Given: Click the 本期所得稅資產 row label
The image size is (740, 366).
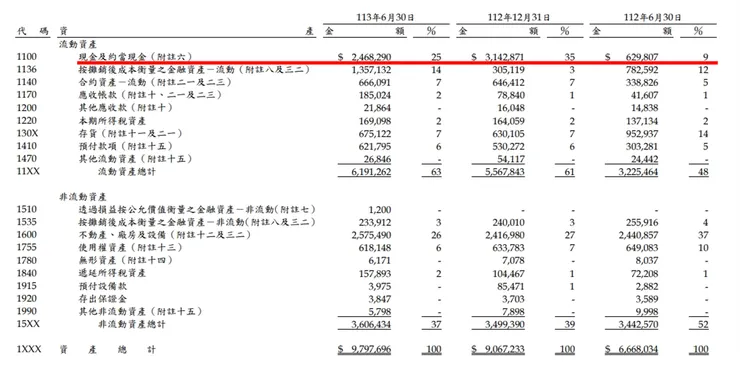Looking at the screenshot, I should pyautogui.click(x=112, y=121).
